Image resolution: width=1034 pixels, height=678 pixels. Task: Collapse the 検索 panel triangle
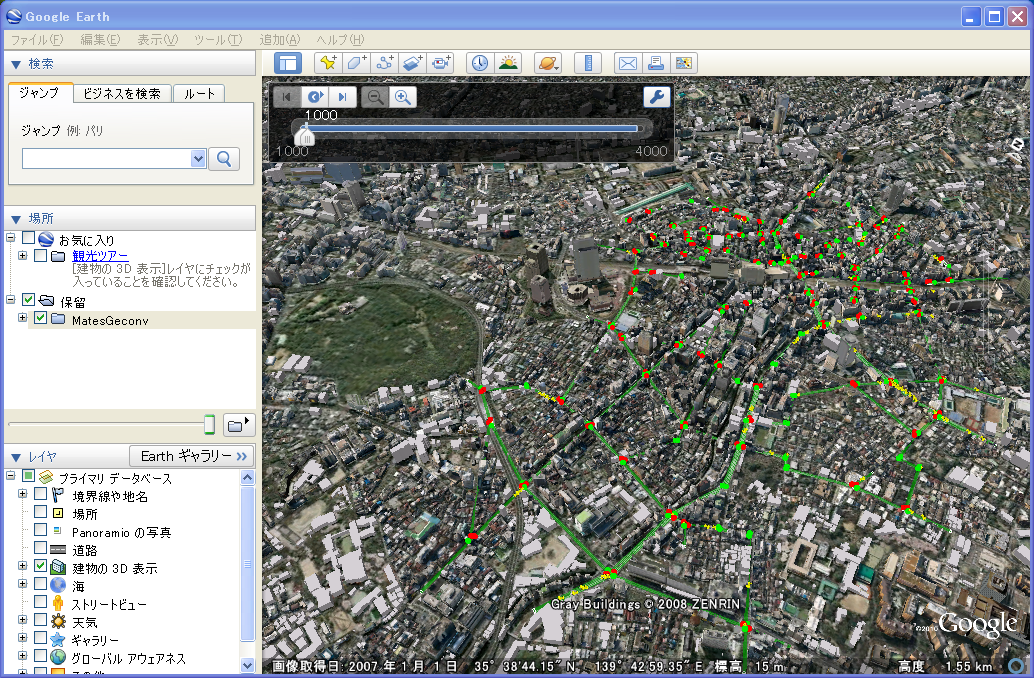tap(16, 65)
